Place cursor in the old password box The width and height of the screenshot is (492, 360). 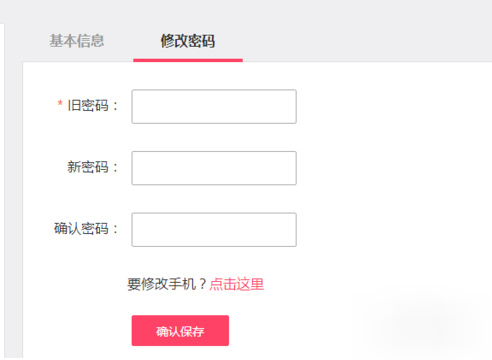tap(214, 106)
